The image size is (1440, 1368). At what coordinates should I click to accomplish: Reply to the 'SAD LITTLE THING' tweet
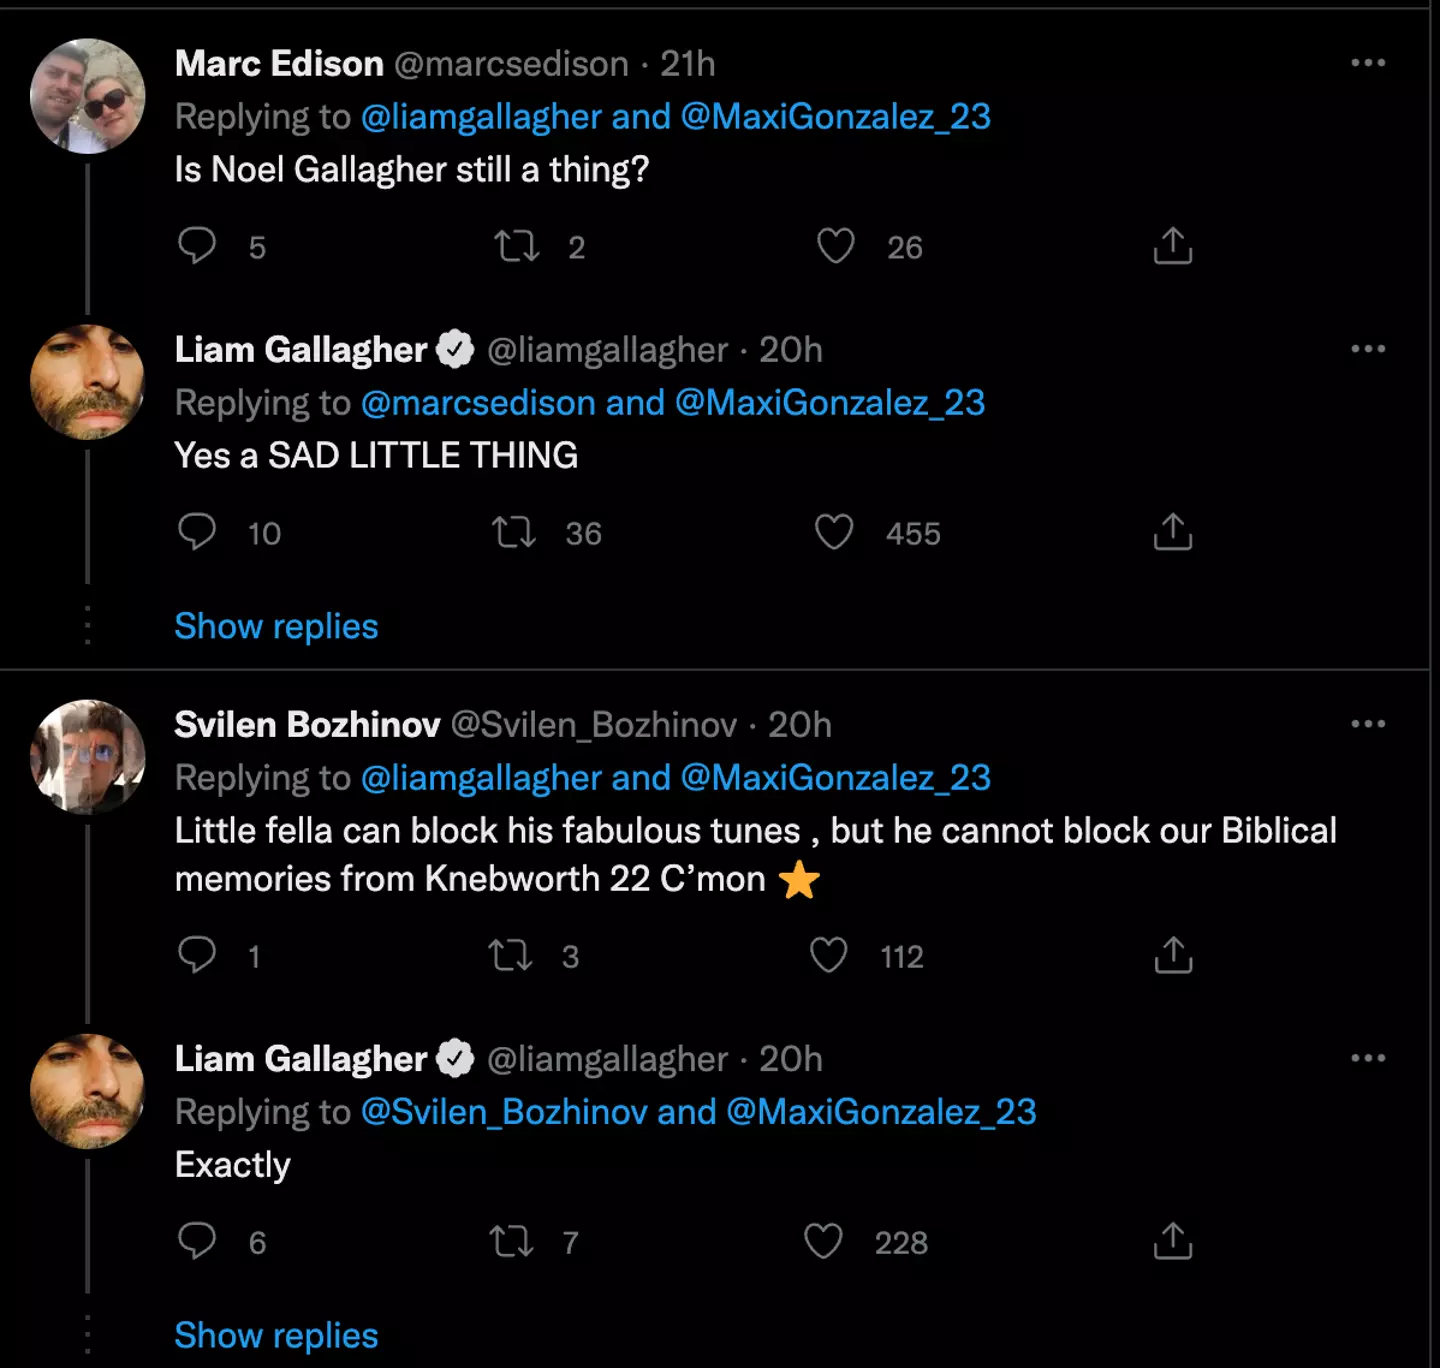click(197, 532)
